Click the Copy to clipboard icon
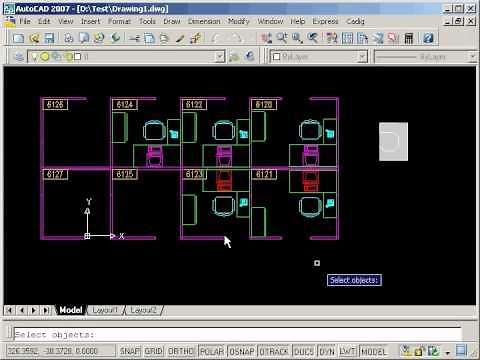 coord(149,38)
